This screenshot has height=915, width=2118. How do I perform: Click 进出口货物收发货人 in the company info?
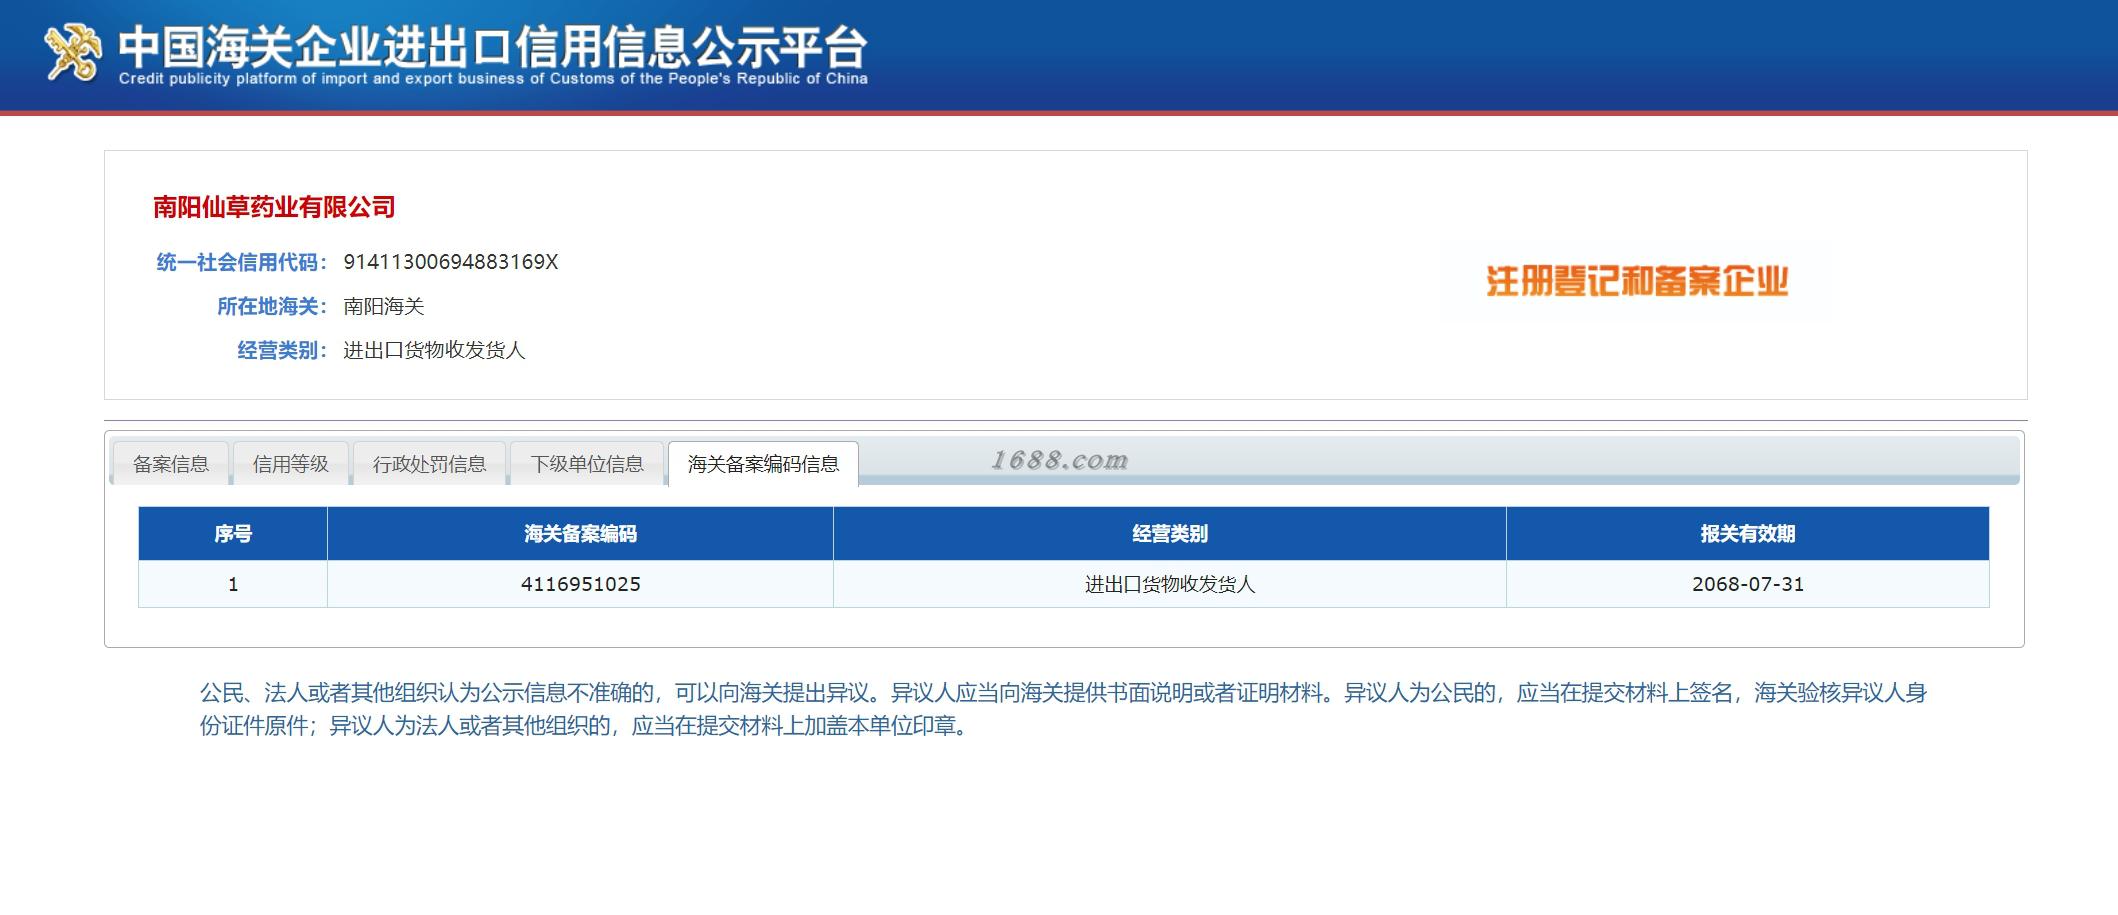434,350
